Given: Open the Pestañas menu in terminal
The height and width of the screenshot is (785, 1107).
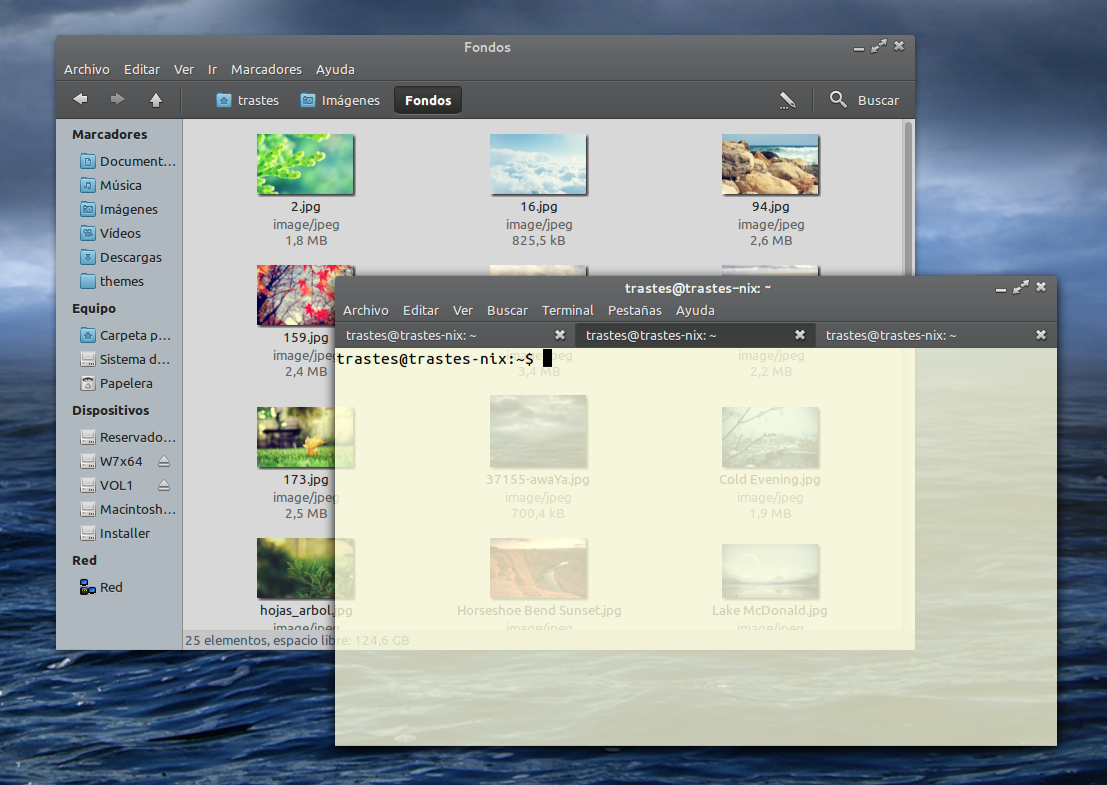Looking at the screenshot, I should [635, 310].
